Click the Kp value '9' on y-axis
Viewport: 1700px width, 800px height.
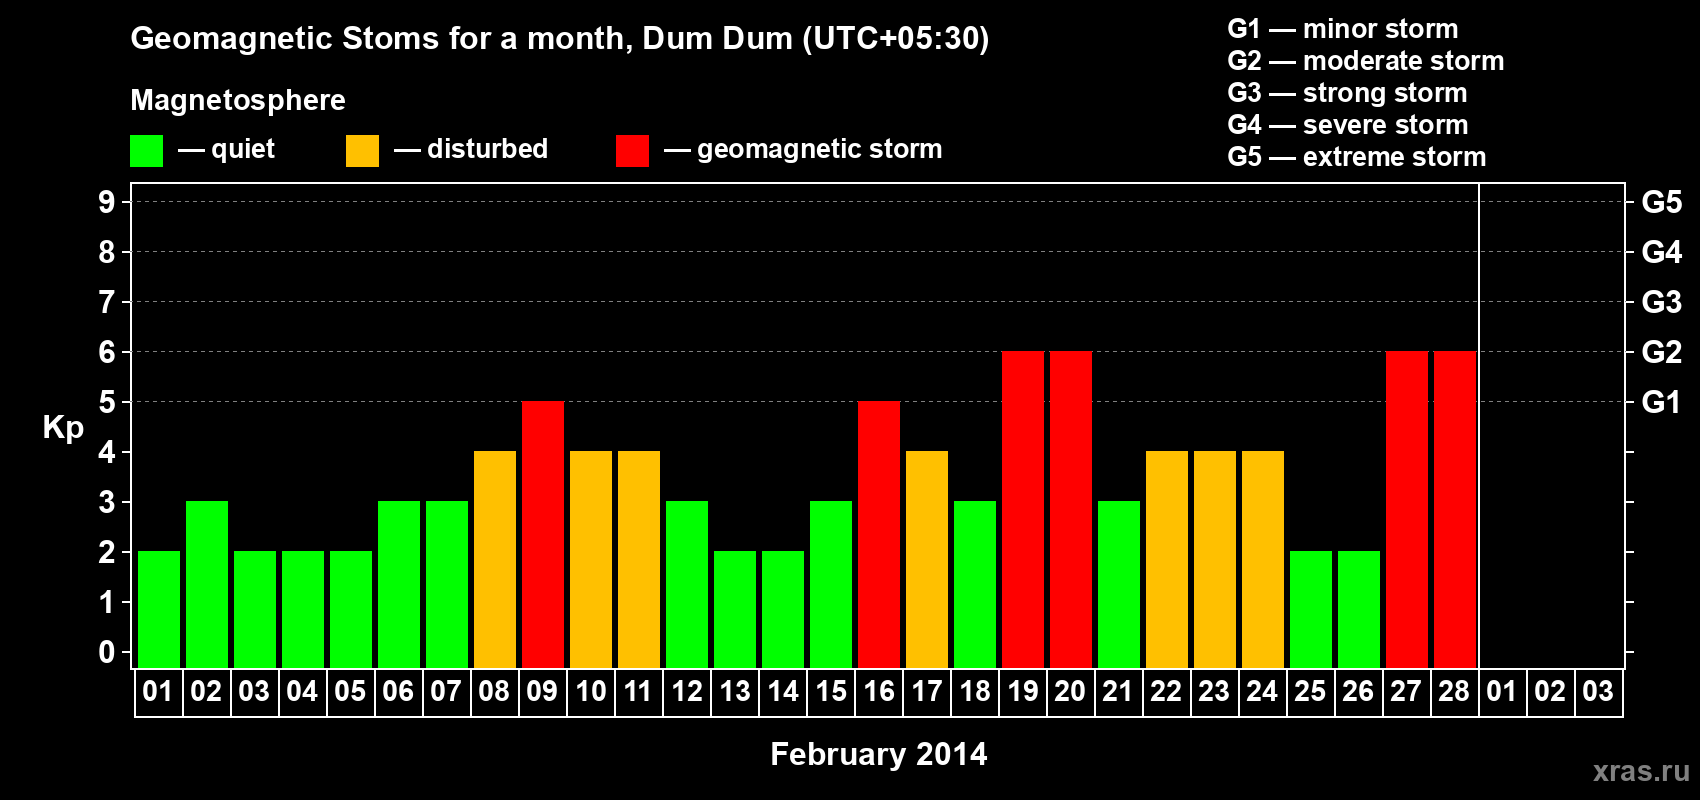107,202
